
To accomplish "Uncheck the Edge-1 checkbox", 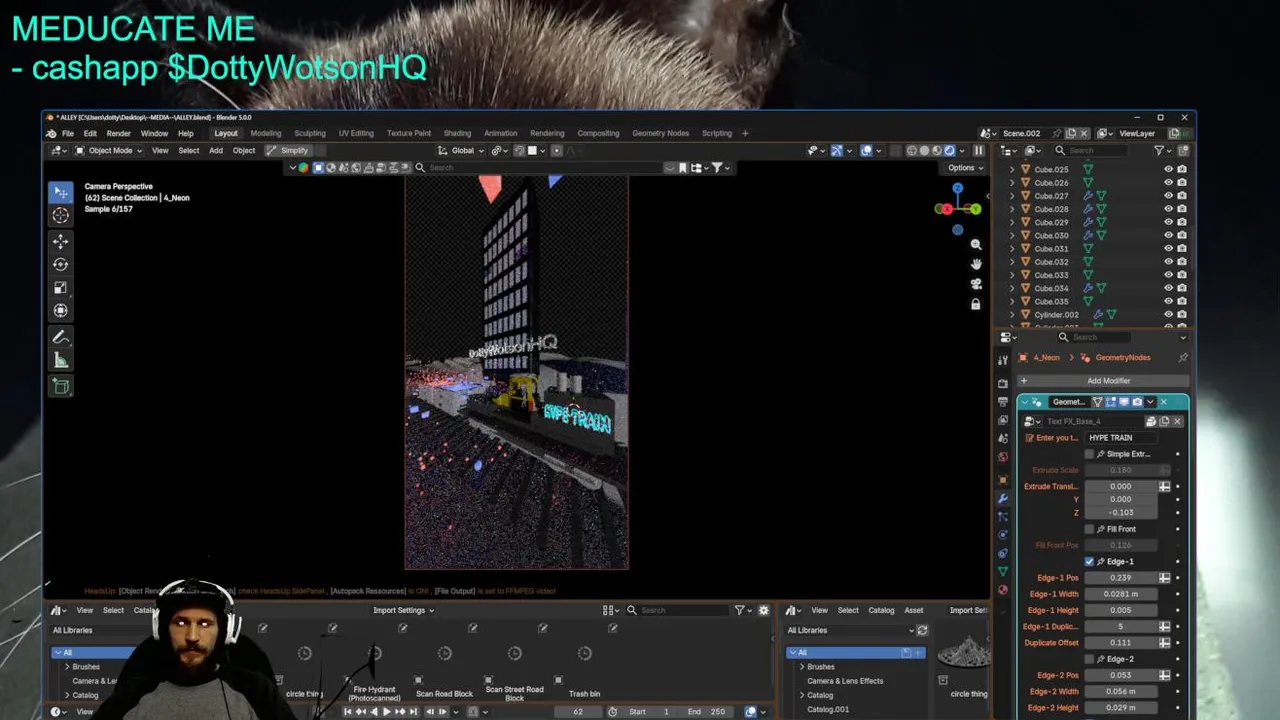I will [1089, 561].
